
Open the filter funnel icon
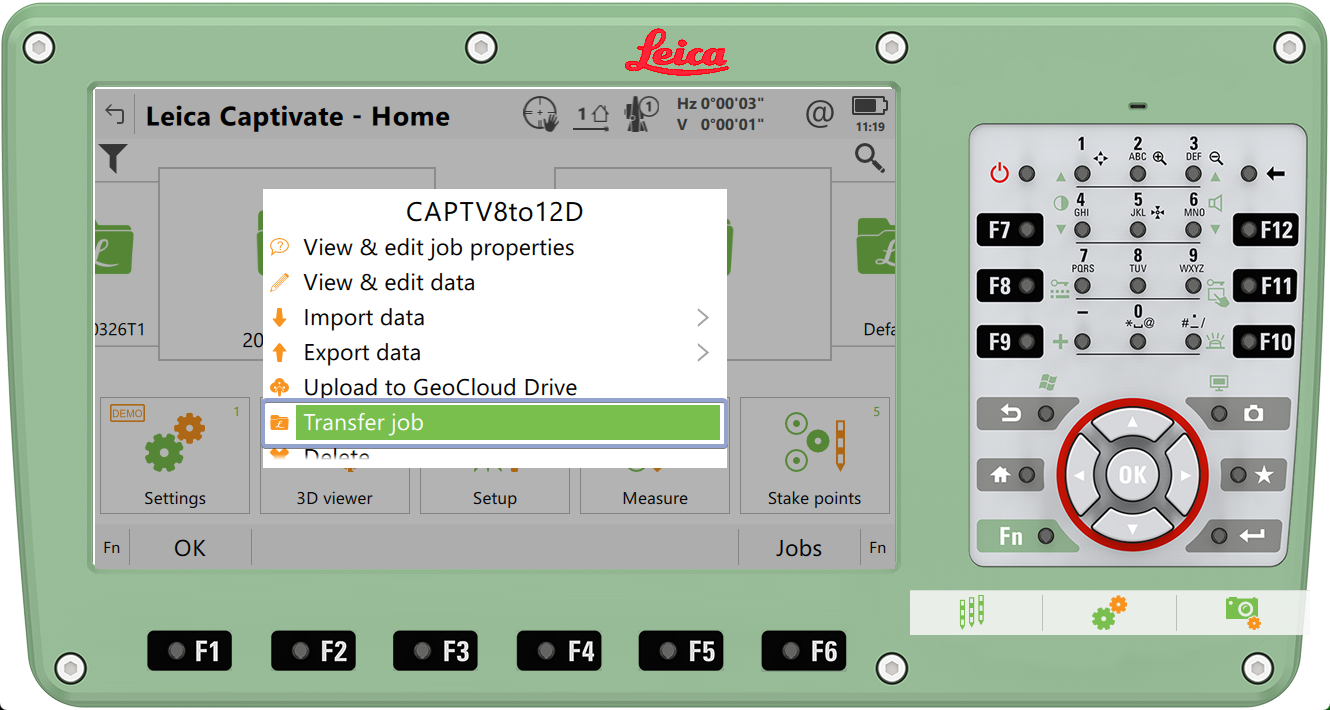pos(113,158)
